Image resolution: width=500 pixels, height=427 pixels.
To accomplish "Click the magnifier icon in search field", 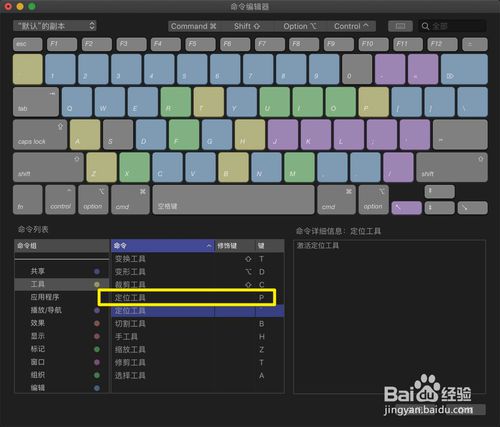I will 425,26.
